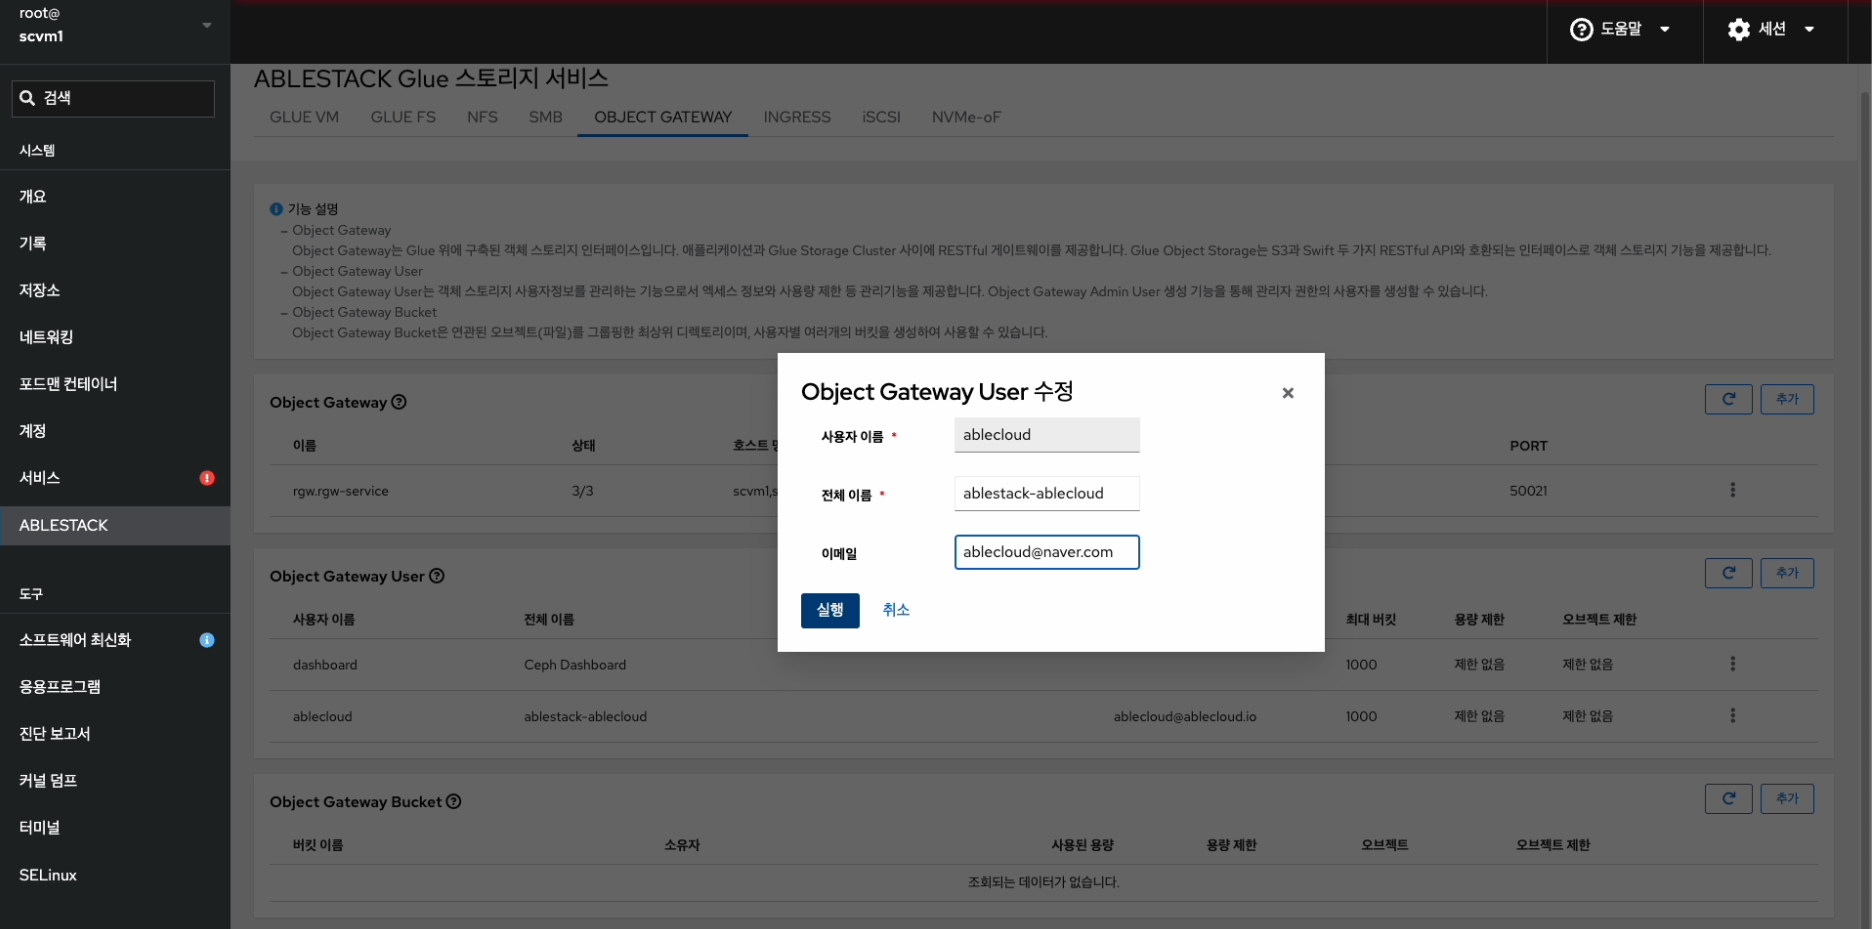
Task: Open kebab menu for dashboard user row
Action: [1732, 664]
